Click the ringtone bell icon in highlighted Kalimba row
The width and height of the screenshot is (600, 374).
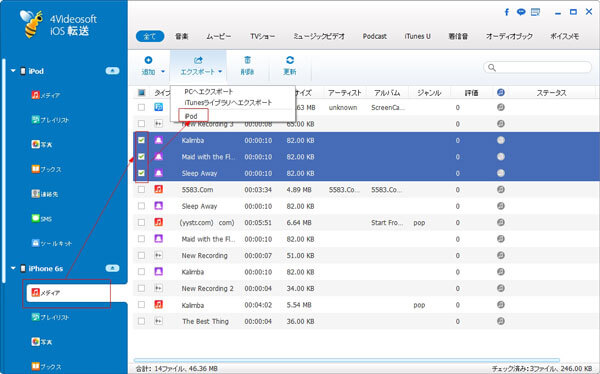(x=158, y=140)
